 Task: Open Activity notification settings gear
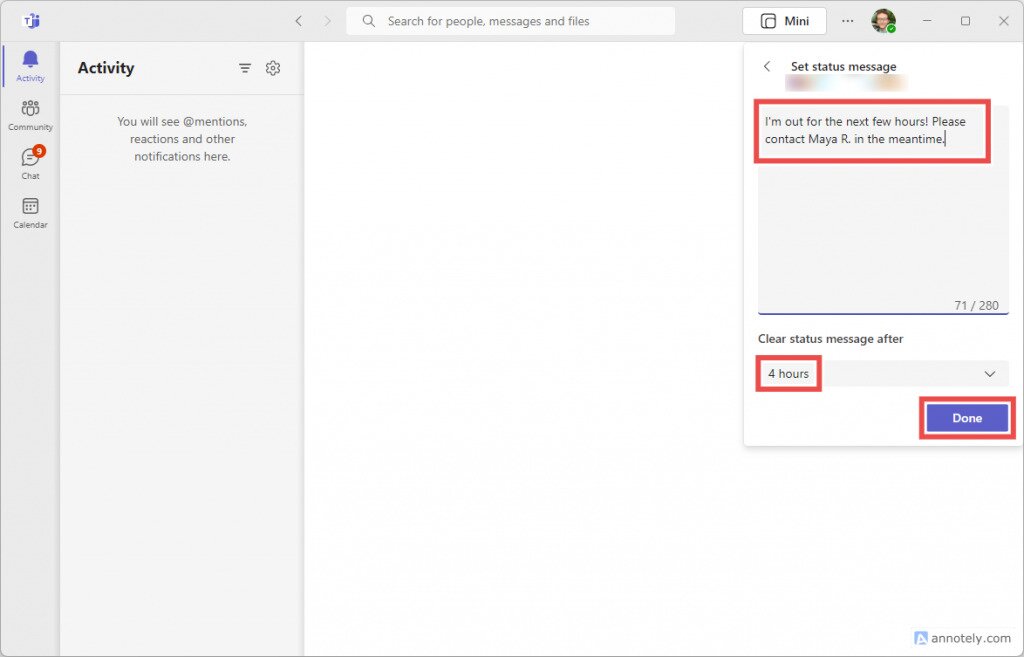273,68
